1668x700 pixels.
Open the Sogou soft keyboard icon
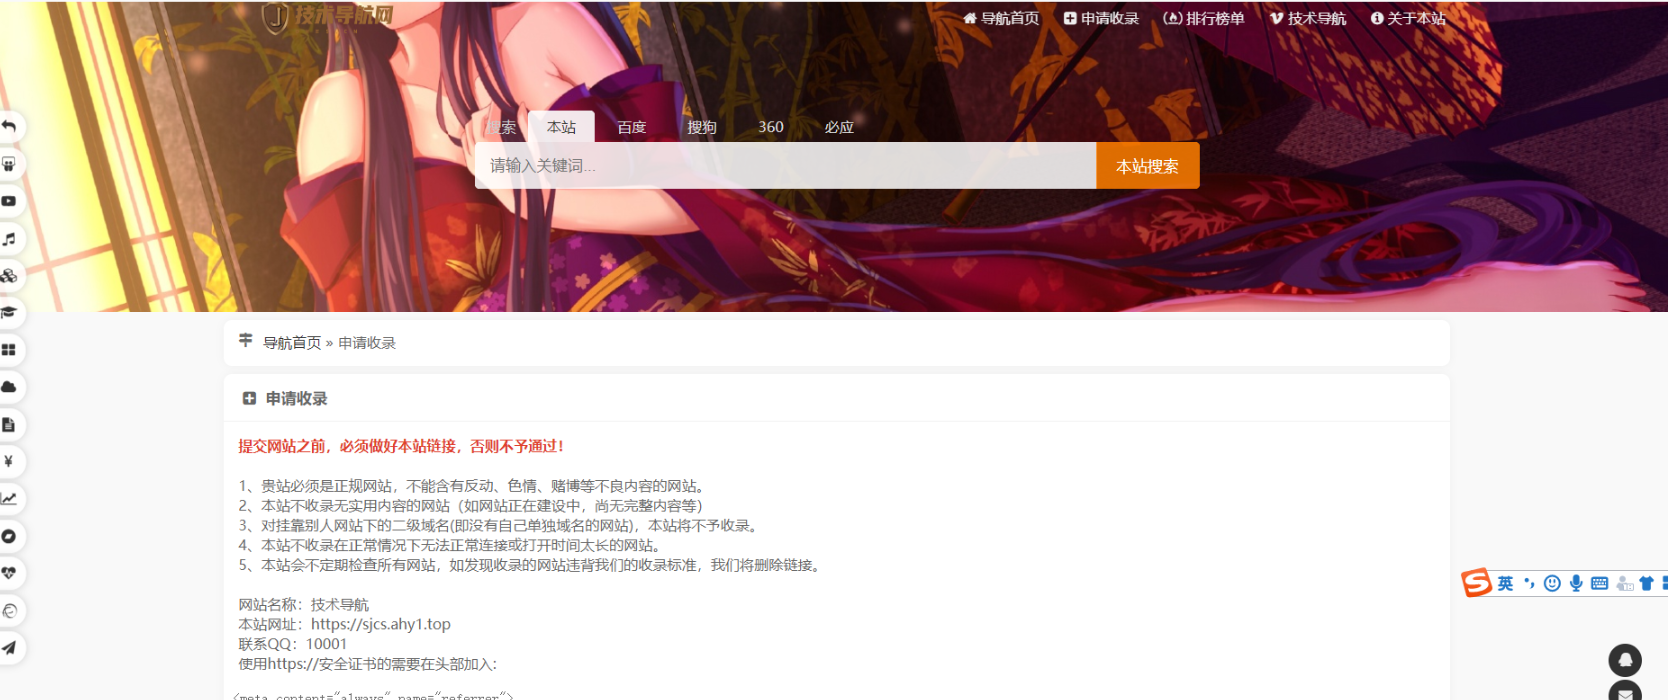click(x=1600, y=583)
